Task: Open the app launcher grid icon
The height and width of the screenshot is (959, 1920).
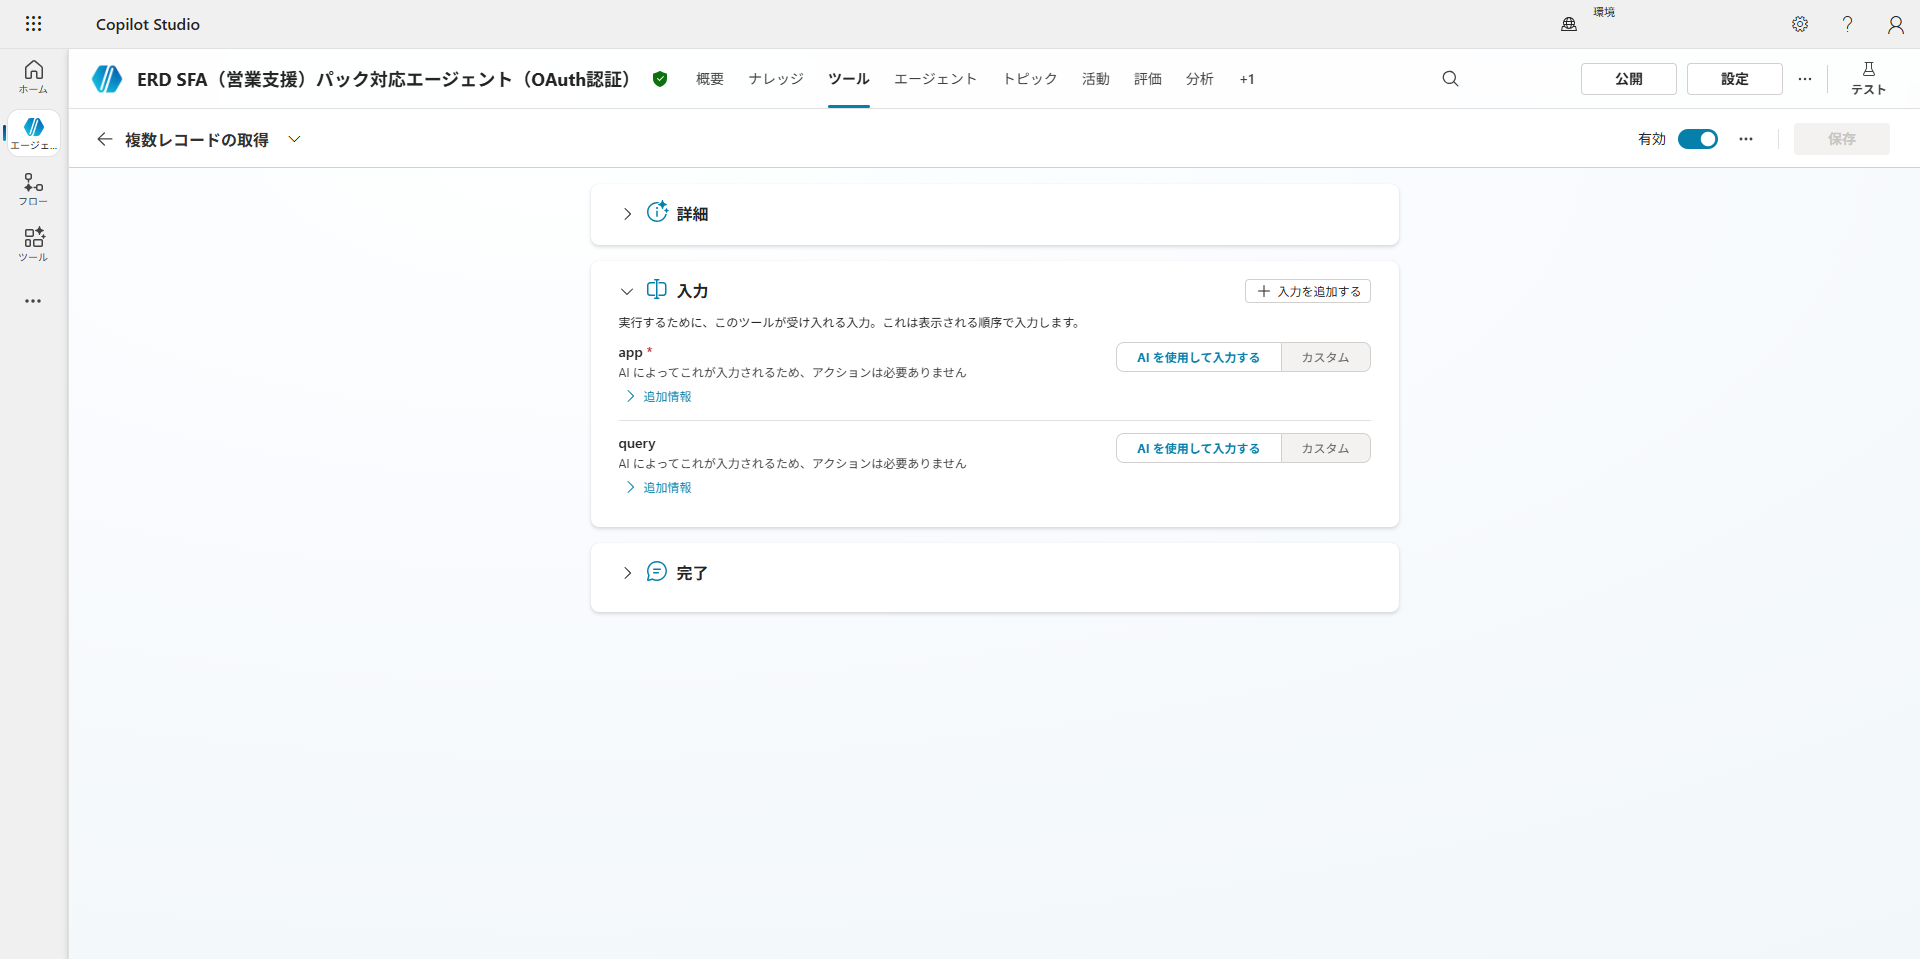Action: [x=33, y=24]
